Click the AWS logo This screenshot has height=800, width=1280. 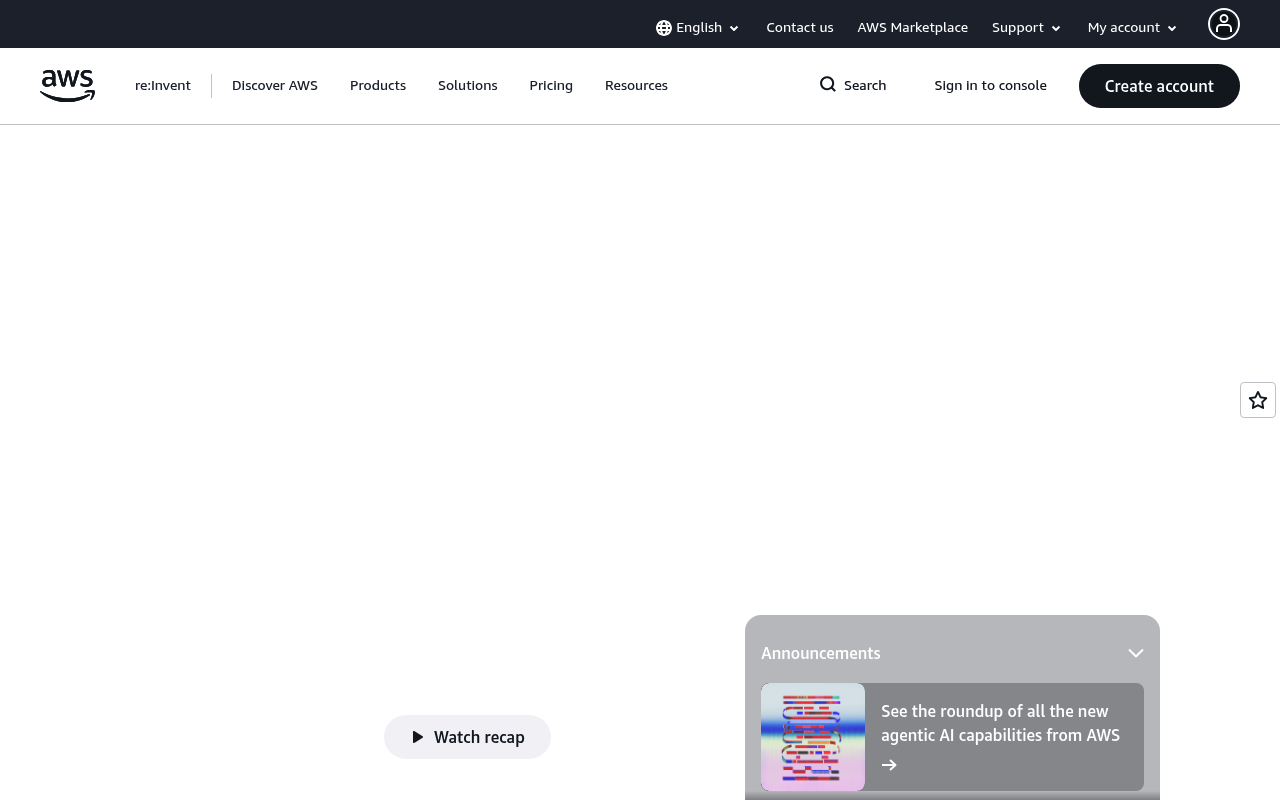(x=67, y=86)
